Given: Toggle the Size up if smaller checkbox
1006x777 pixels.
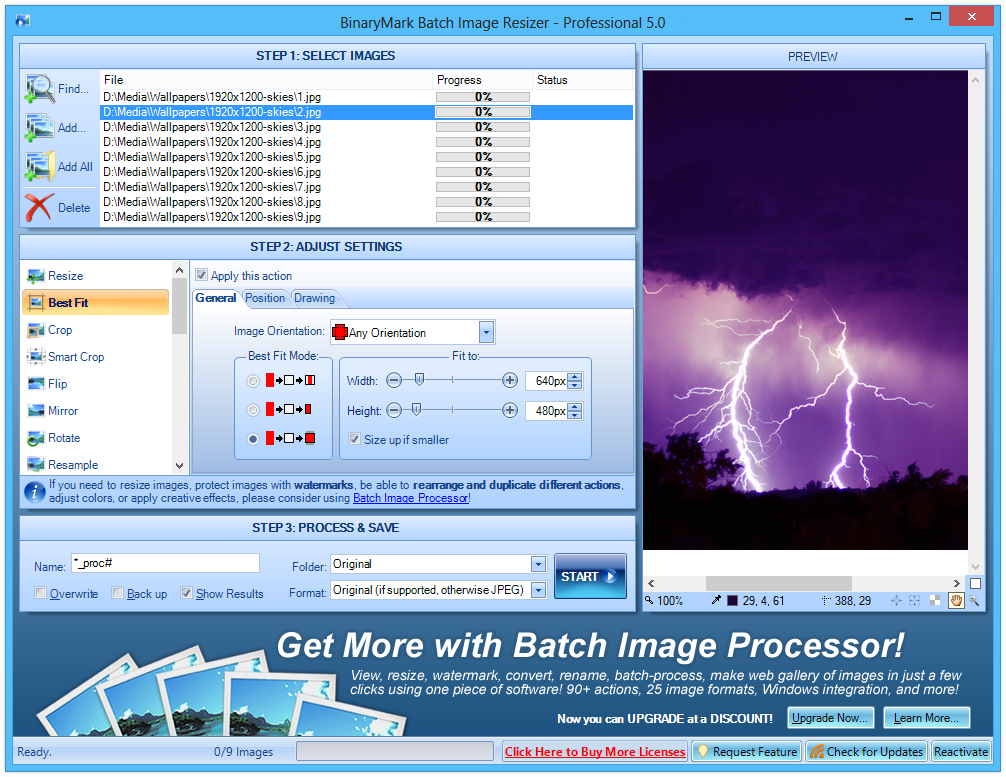Looking at the screenshot, I should click(x=354, y=439).
